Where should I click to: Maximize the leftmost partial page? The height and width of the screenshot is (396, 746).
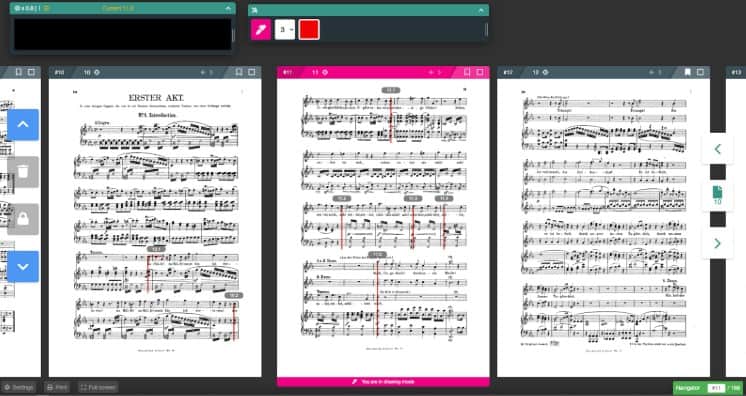click(31, 72)
